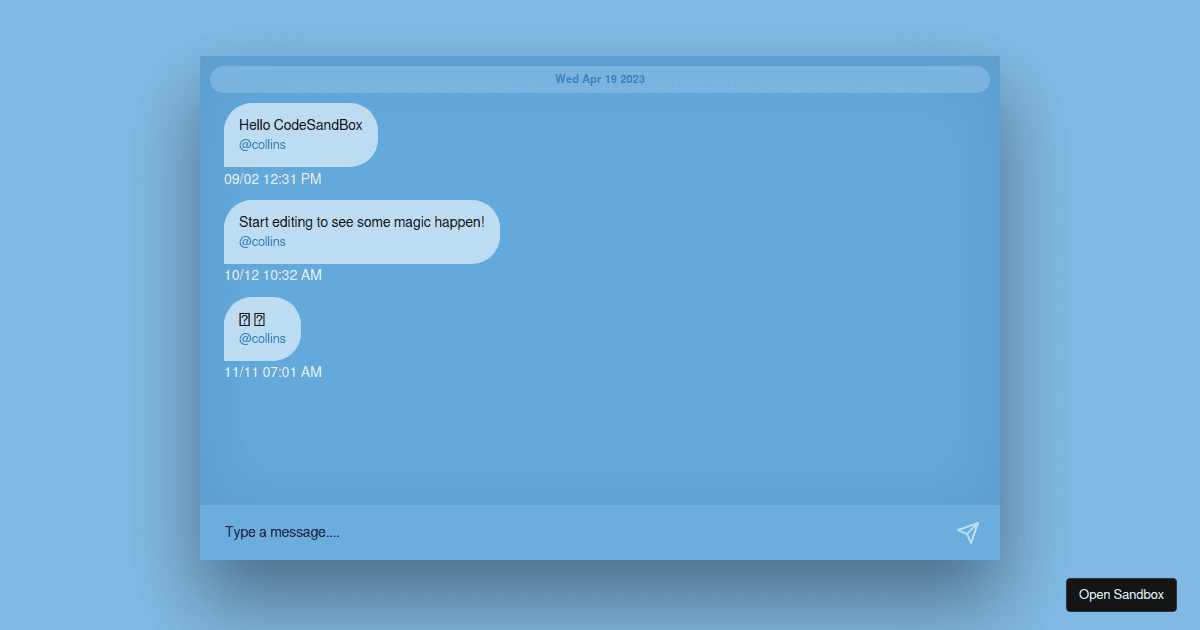This screenshot has width=1200, height=630.
Task: Select @collins in the emoji message bubble
Action: point(262,338)
